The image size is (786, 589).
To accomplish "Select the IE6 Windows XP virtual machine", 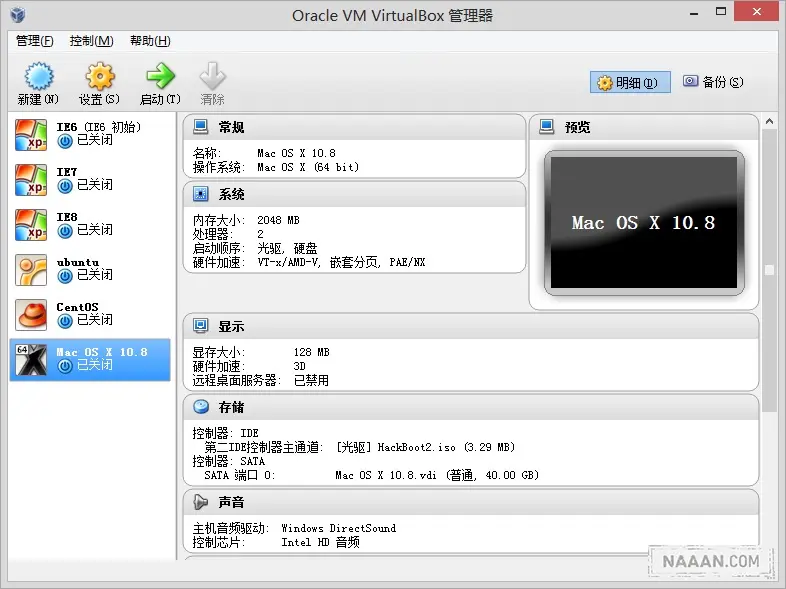I will 31,134.
